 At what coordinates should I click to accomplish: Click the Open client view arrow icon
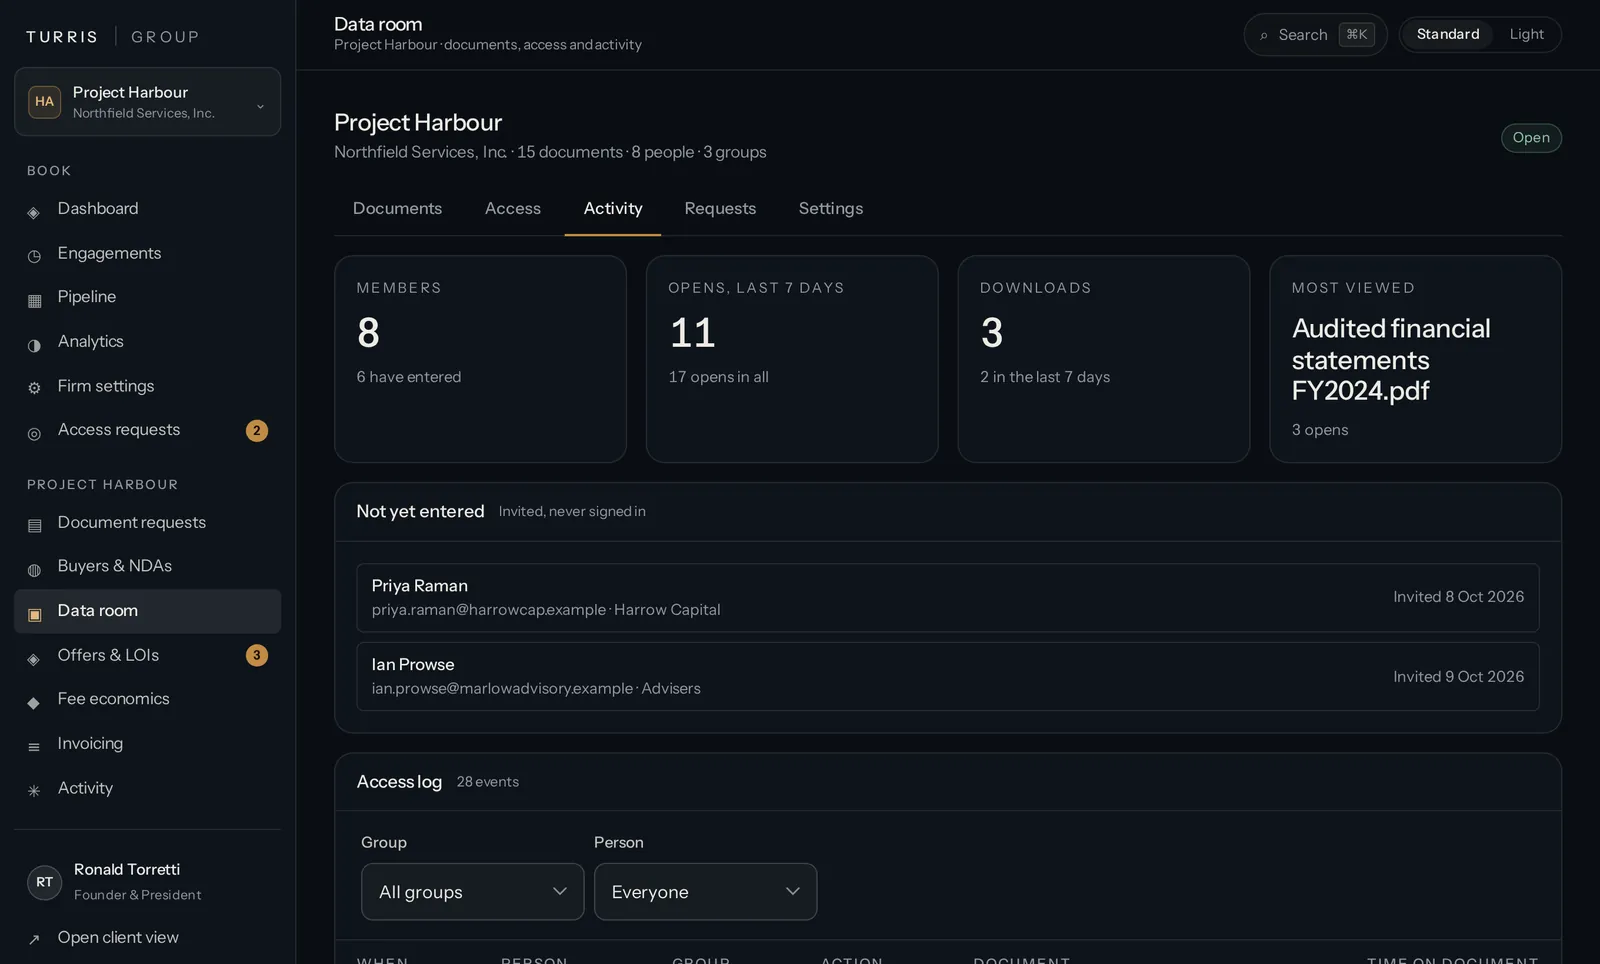click(x=34, y=940)
